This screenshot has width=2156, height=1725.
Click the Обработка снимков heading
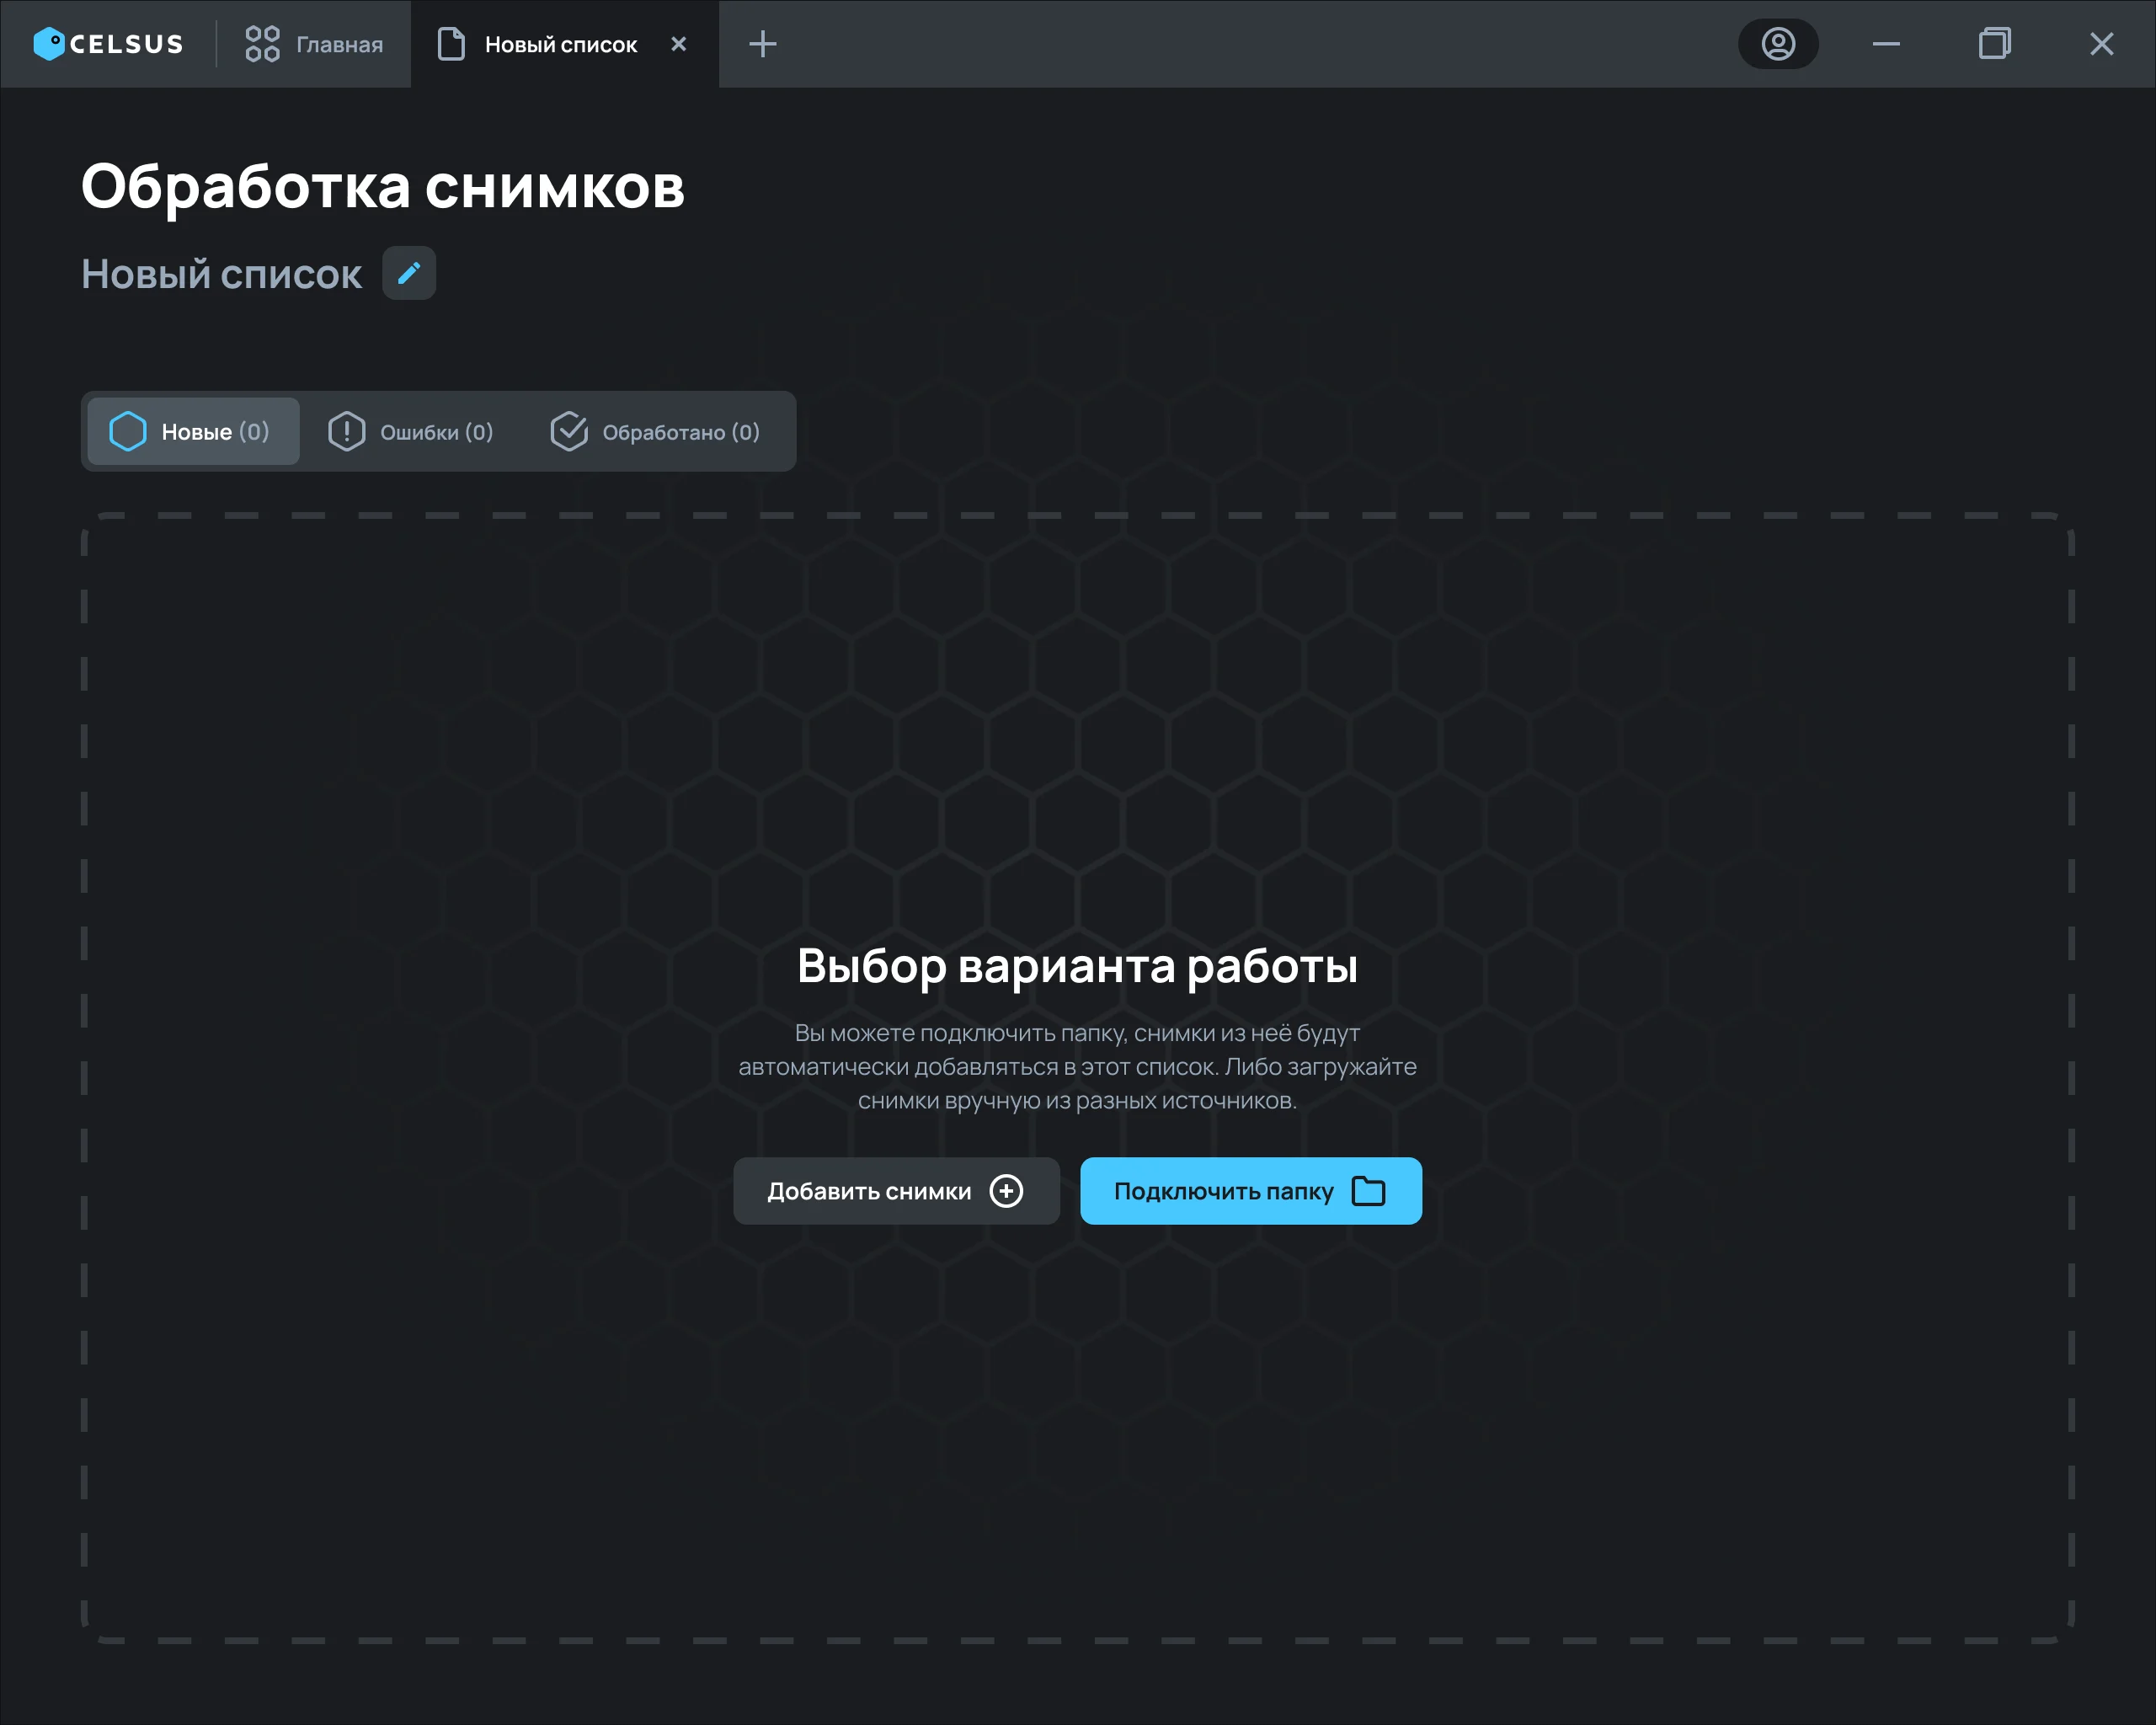[x=383, y=187]
